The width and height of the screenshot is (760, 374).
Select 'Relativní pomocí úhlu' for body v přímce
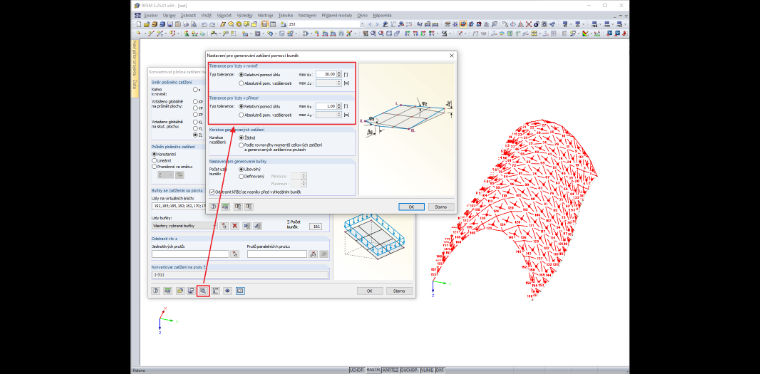[x=242, y=106]
